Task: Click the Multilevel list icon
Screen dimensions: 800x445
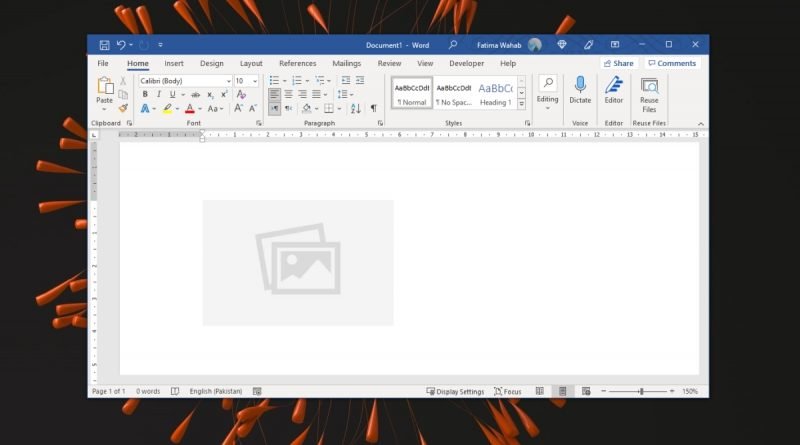Action: (320, 81)
